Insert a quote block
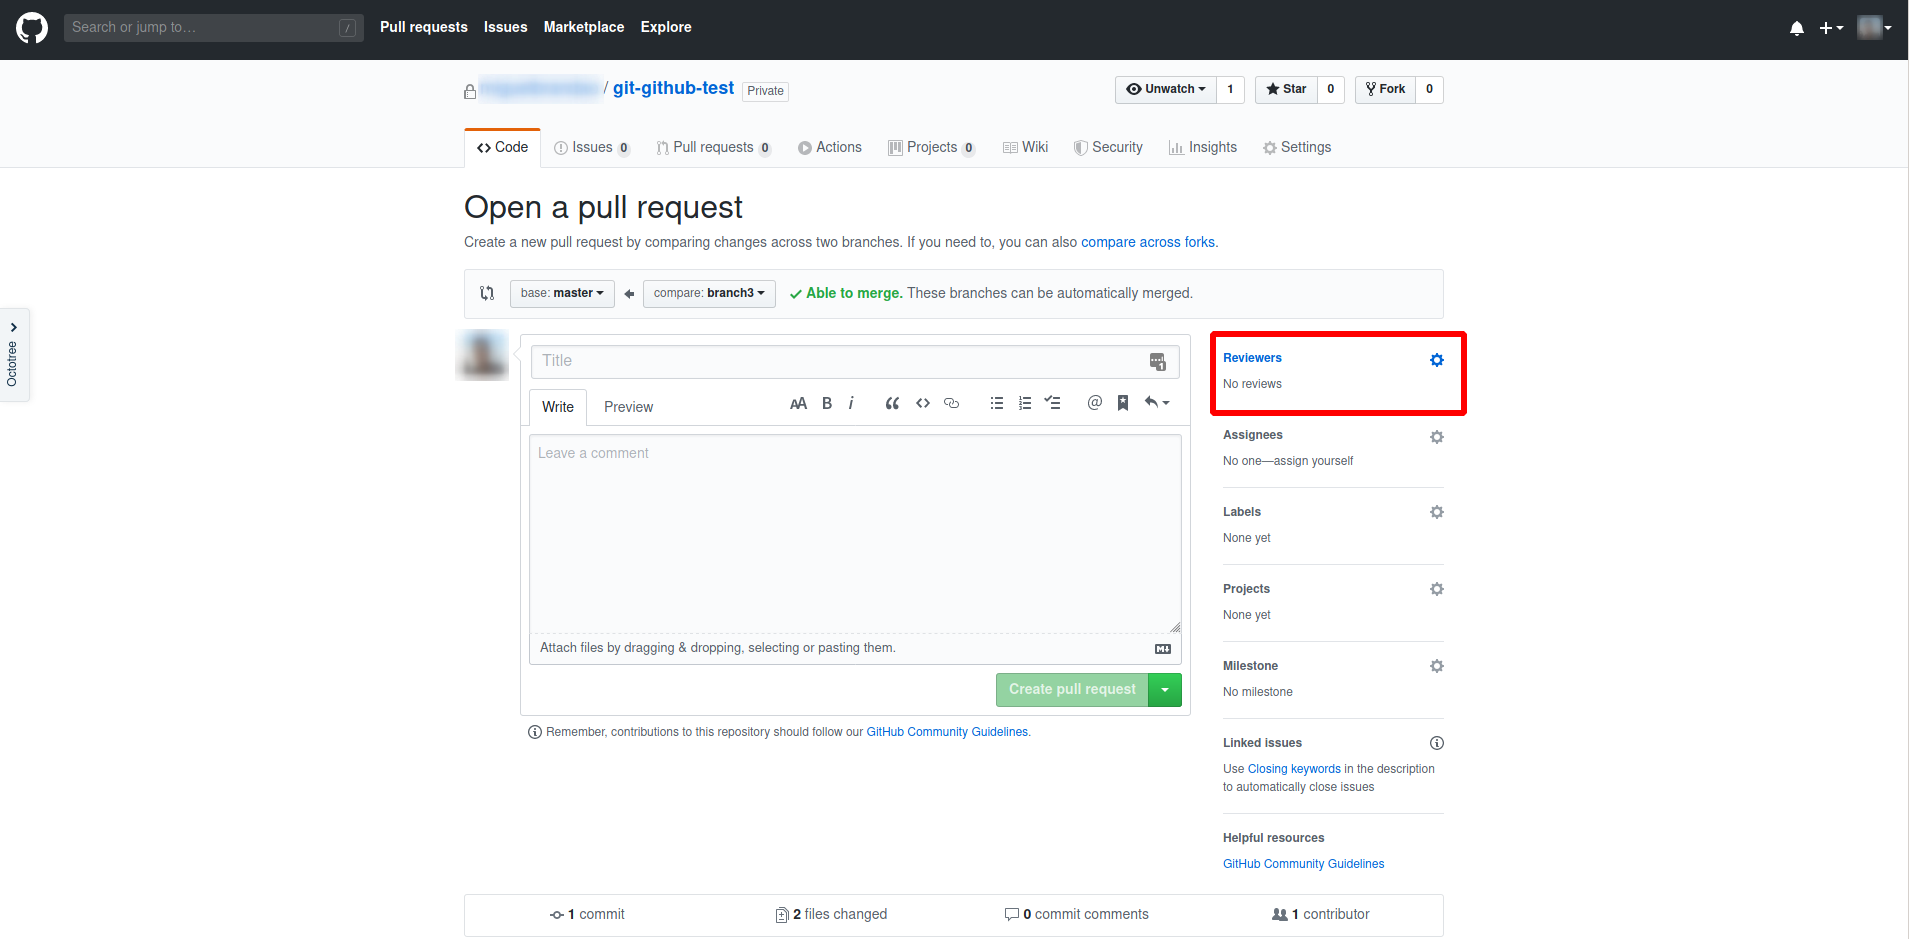This screenshot has height=939, width=1909. tap(892, 403)
